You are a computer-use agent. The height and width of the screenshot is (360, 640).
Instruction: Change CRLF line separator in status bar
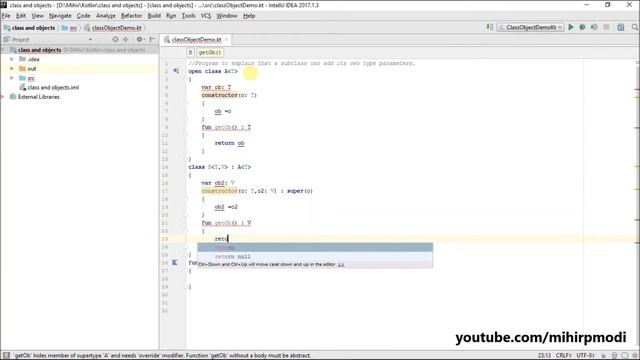[563, 356]
